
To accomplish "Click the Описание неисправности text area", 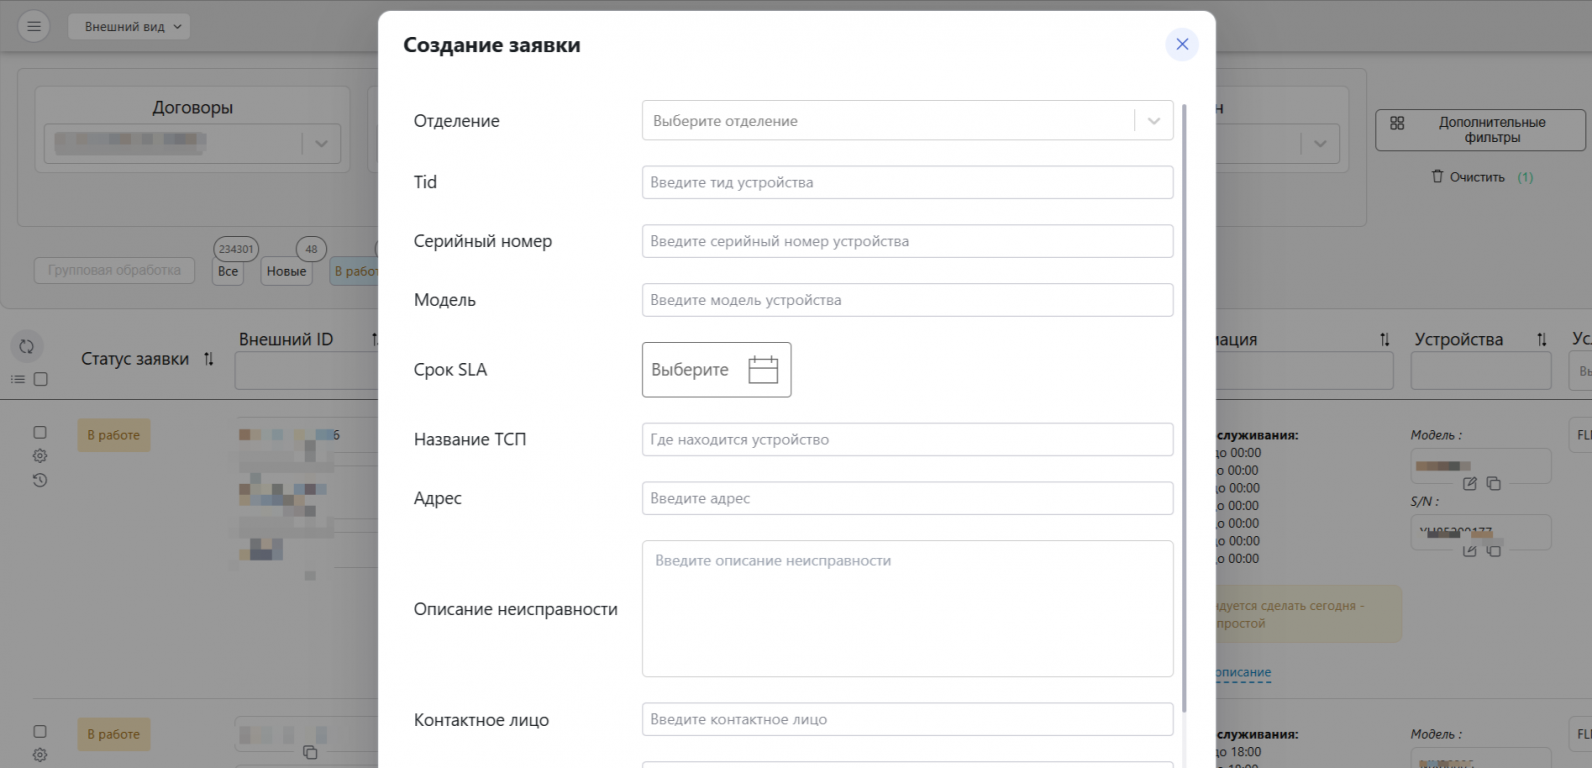I will [x=907, y=608].
